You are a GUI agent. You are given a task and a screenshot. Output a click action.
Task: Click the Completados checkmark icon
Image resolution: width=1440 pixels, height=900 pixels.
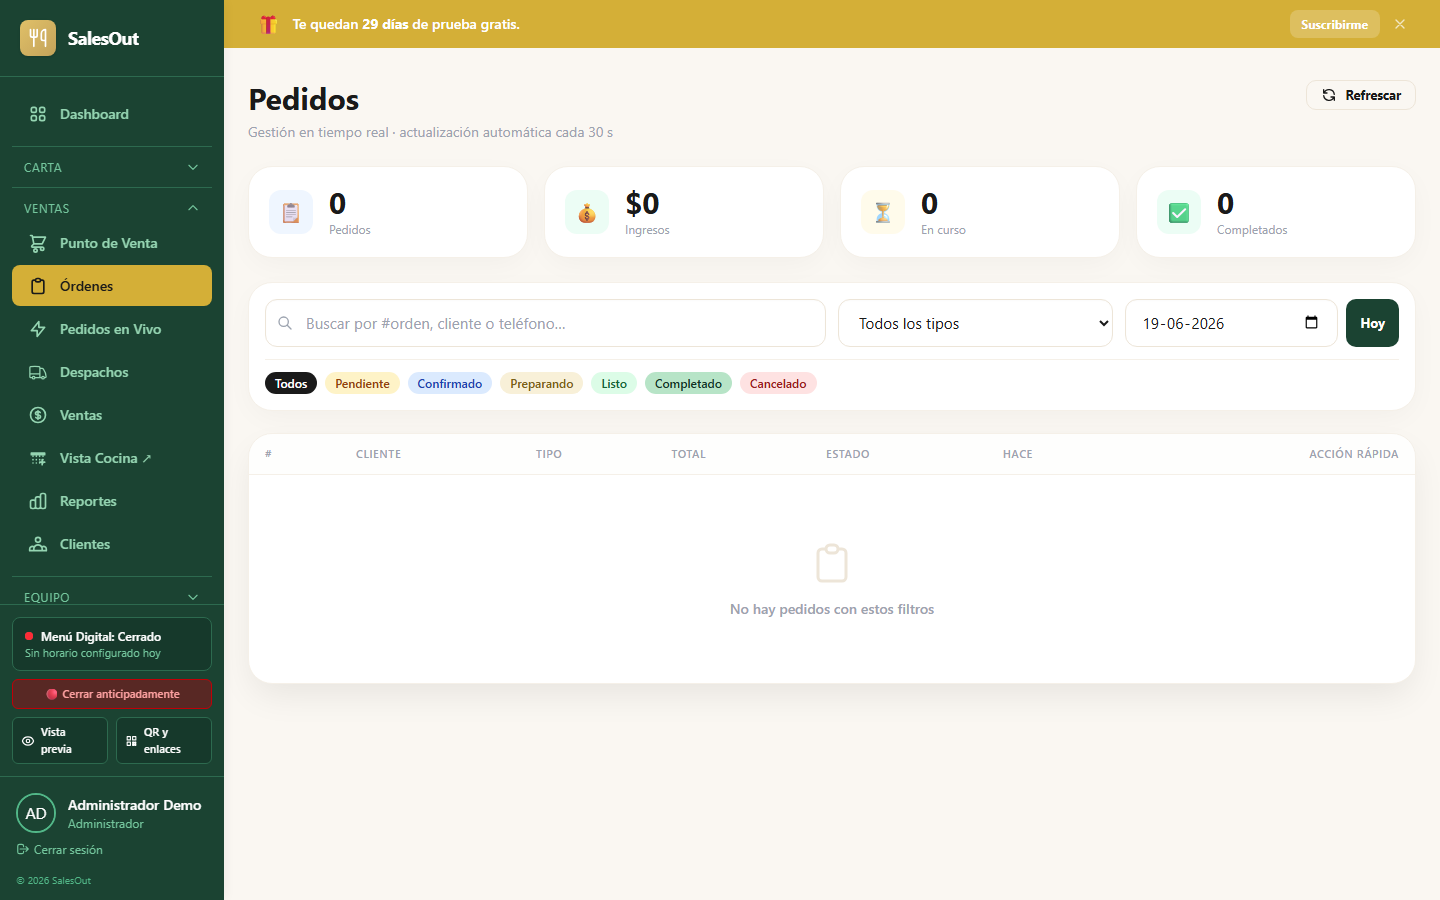(x=1179, y=212)
